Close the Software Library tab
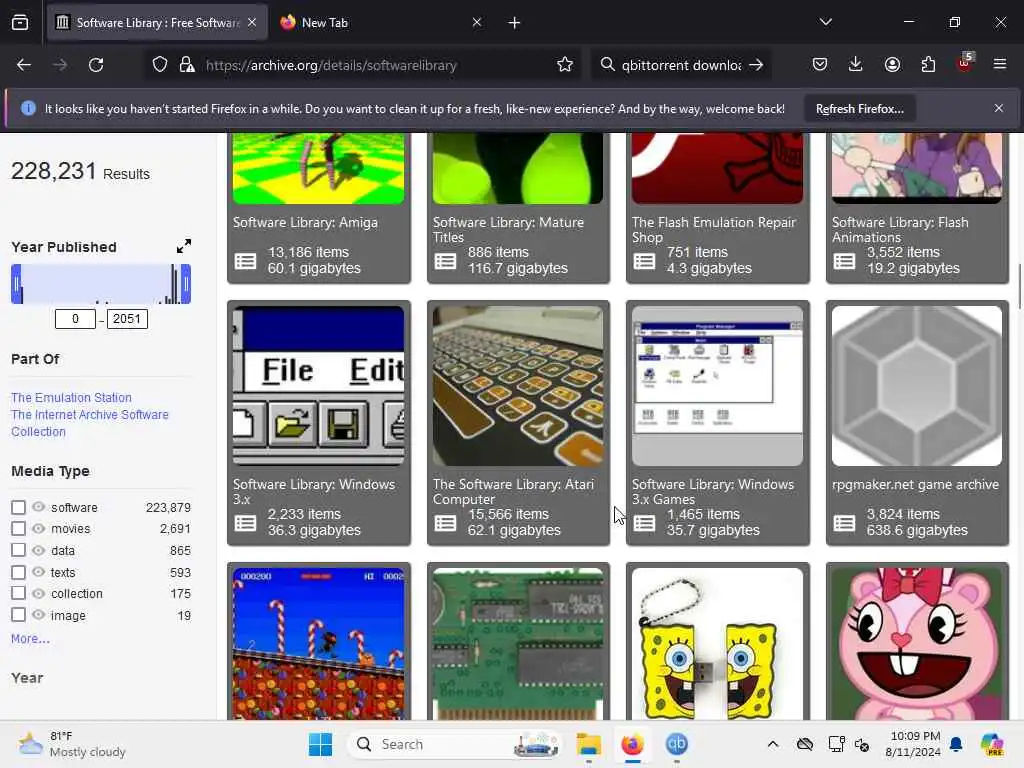 [x=252, y=23]
